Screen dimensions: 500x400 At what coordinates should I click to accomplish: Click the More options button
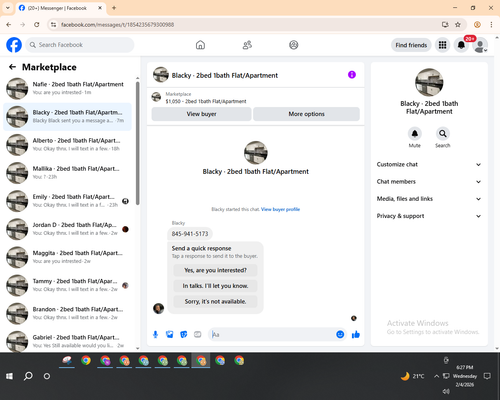point(306,114)
